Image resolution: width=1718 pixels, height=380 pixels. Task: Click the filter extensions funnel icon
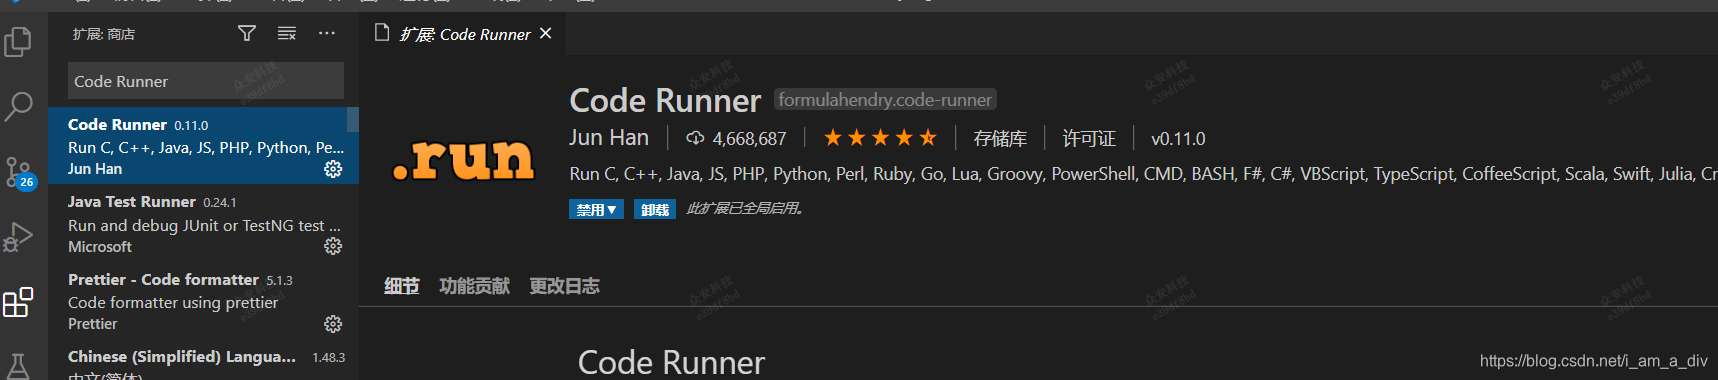(247, 34)
